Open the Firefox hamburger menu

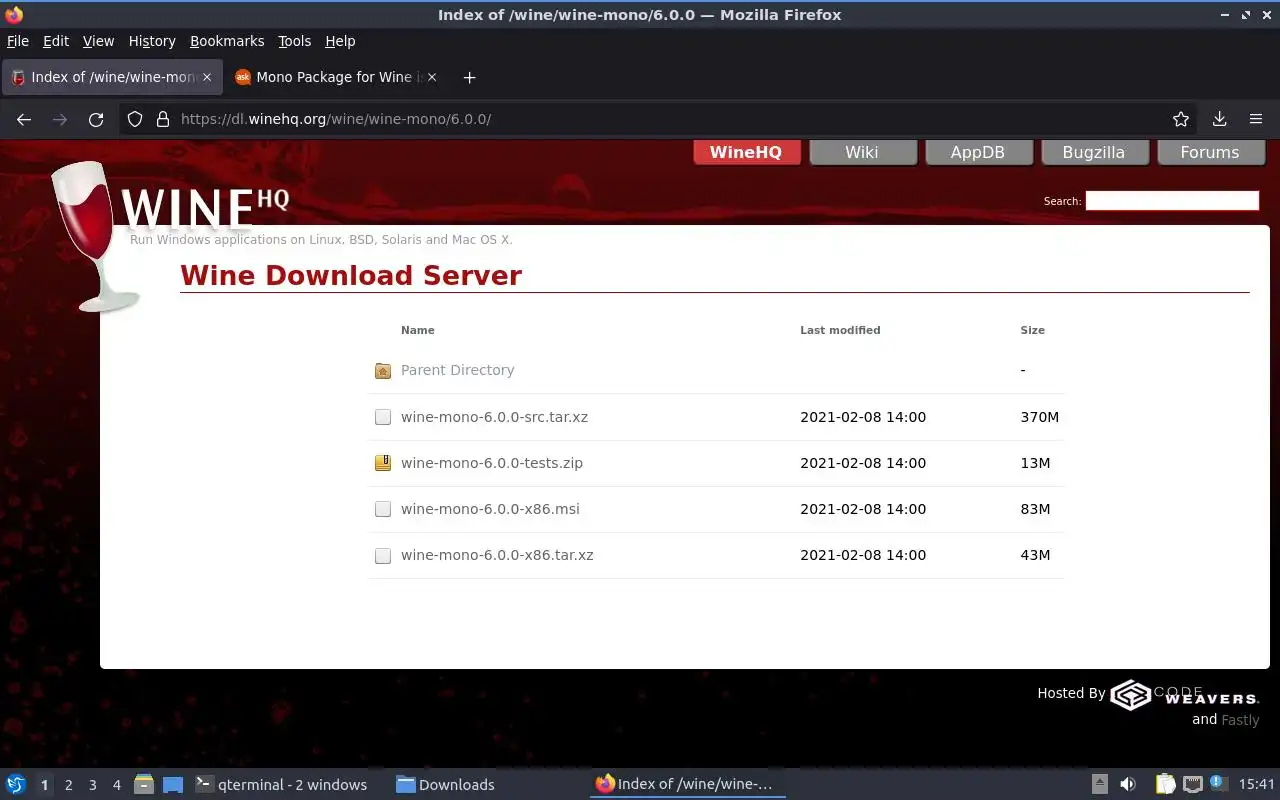(1256, 119)
